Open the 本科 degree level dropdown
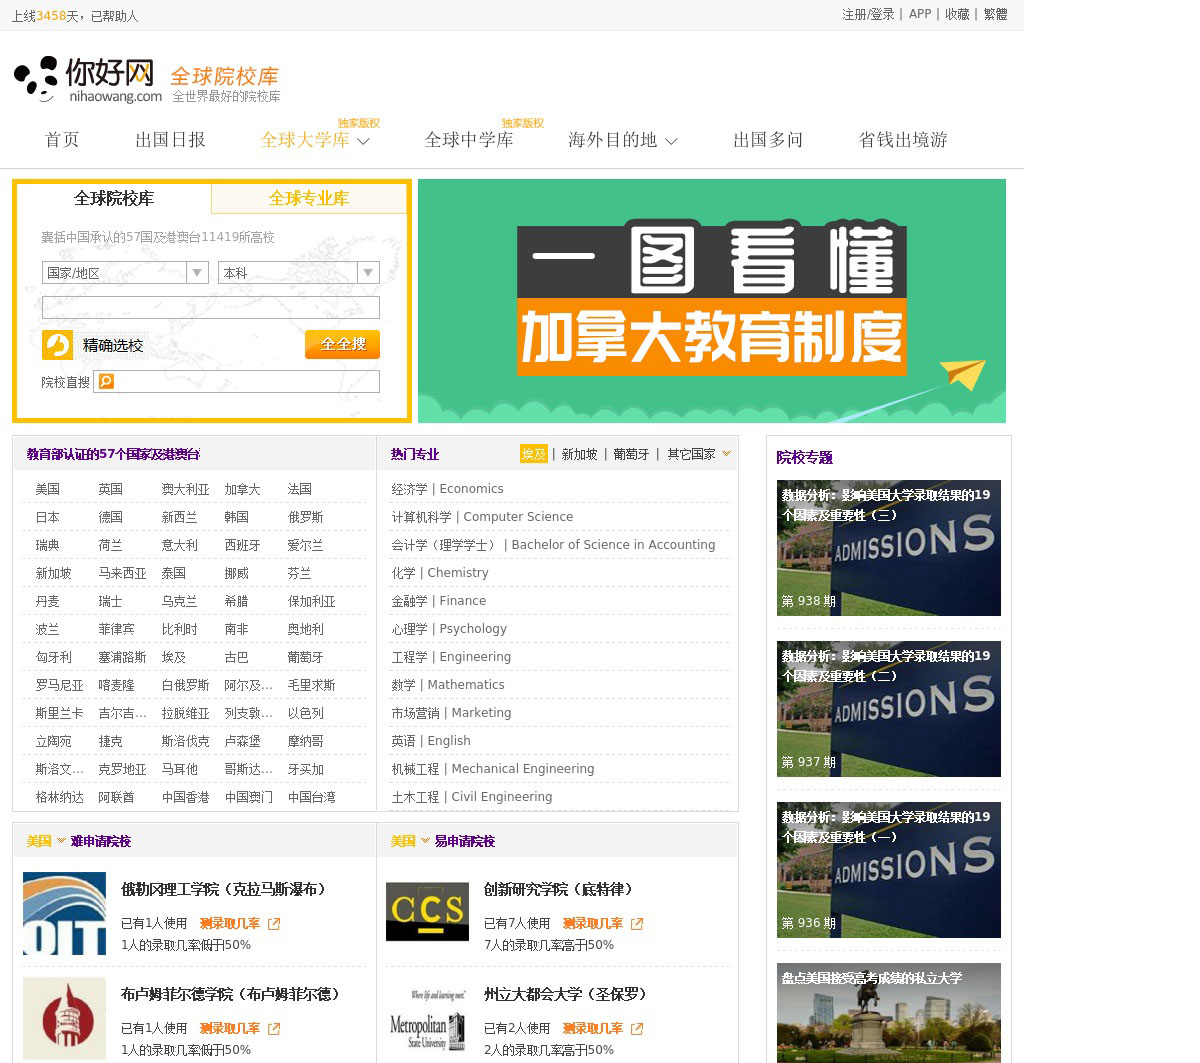This screenshot has height=1063, width=1200. pos(368,273)
